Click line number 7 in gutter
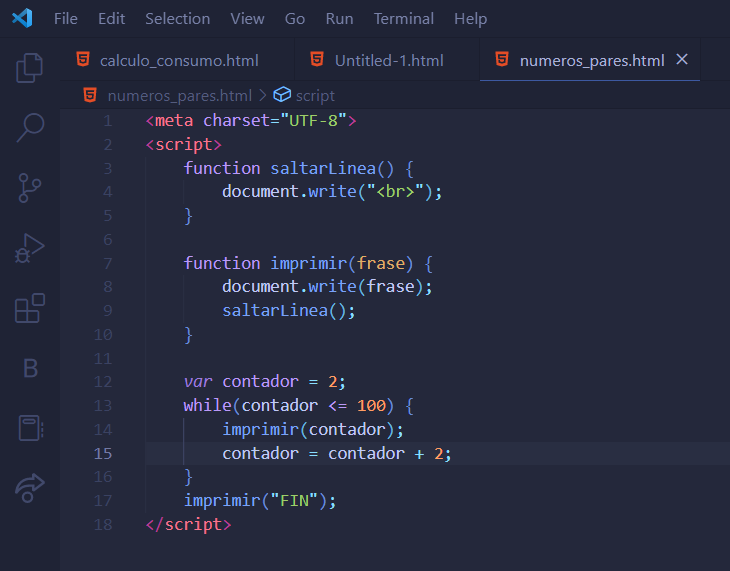The image size is (730, 571). click(108, 264)
